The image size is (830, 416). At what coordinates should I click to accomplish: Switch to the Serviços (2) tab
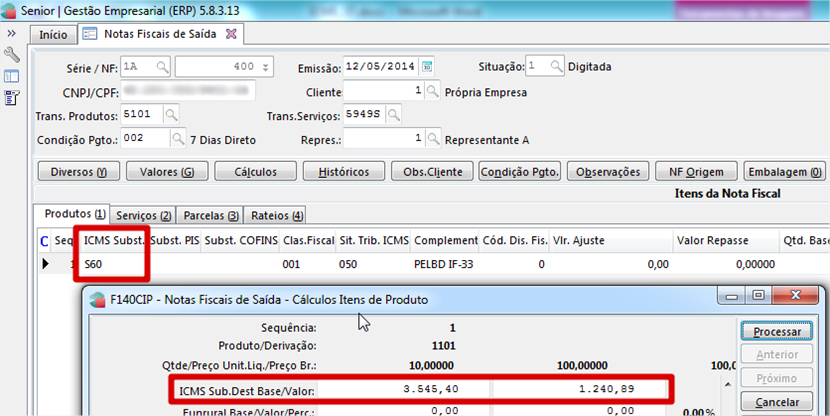(x=143, y=215)
